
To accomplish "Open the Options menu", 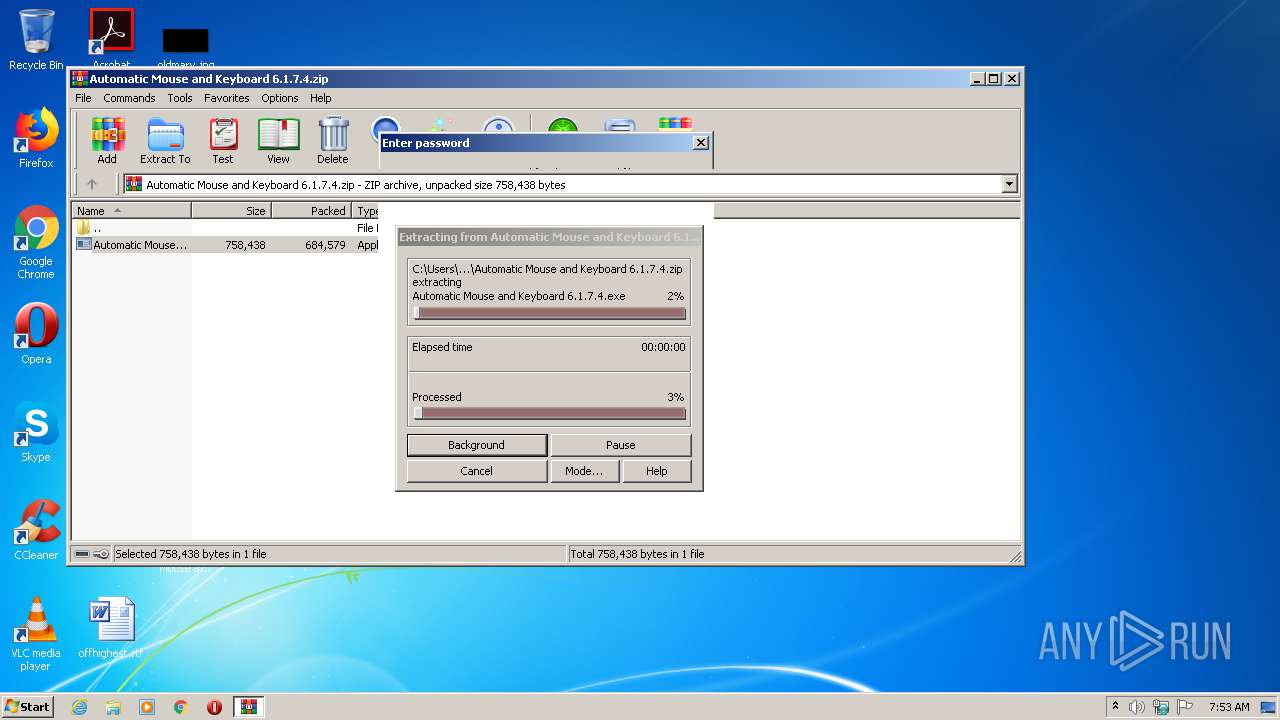I will [280, 98].
